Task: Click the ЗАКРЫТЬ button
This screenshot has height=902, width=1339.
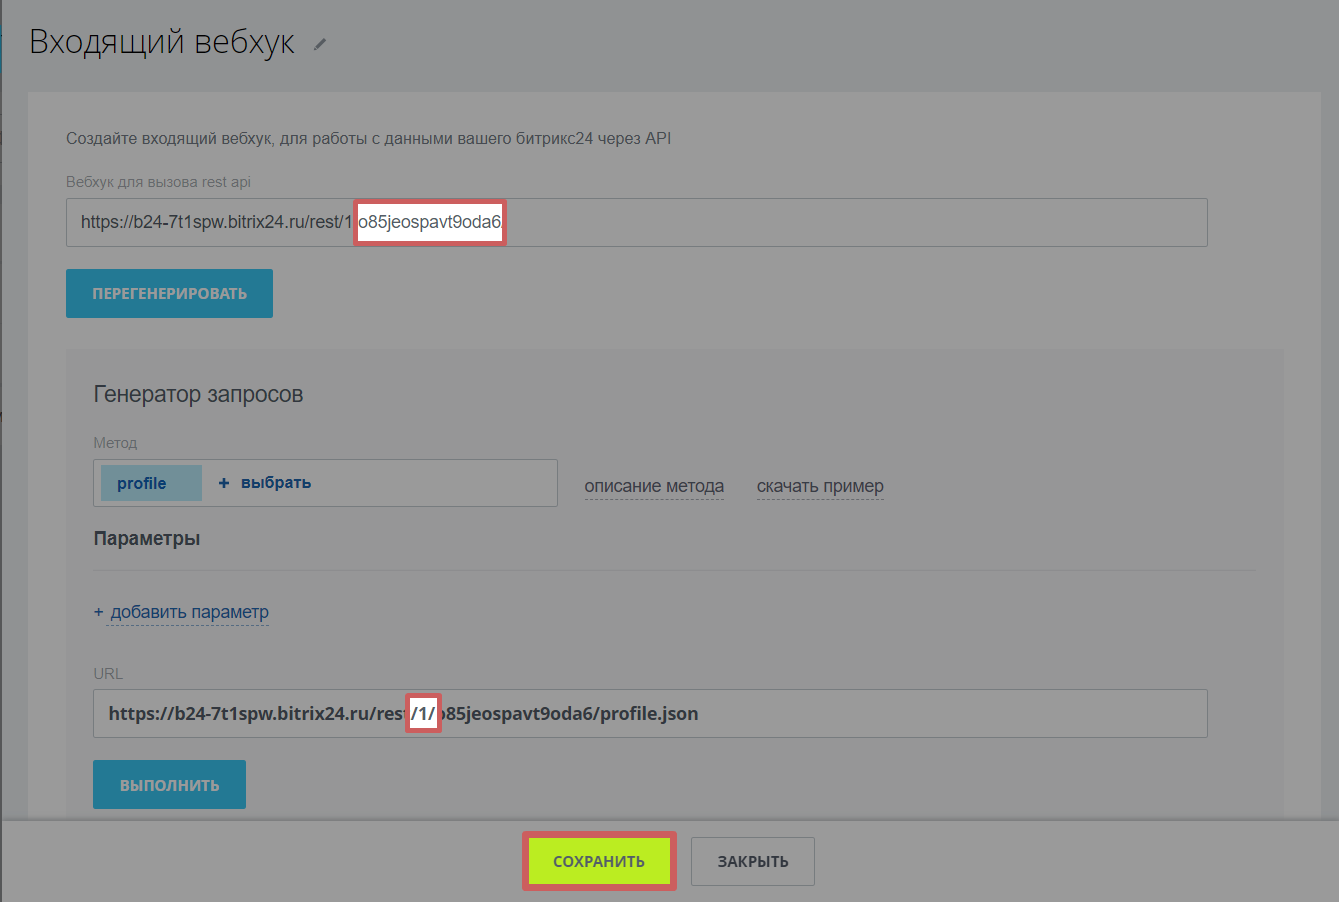Action: click(752, 861)
